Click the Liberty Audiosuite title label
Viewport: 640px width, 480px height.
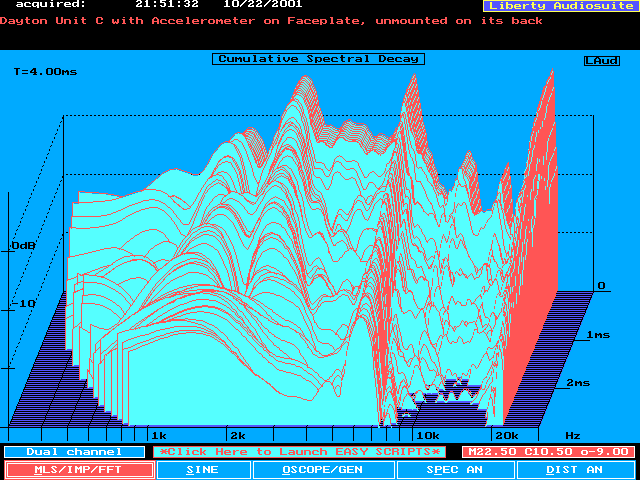[x=559, y=6]
